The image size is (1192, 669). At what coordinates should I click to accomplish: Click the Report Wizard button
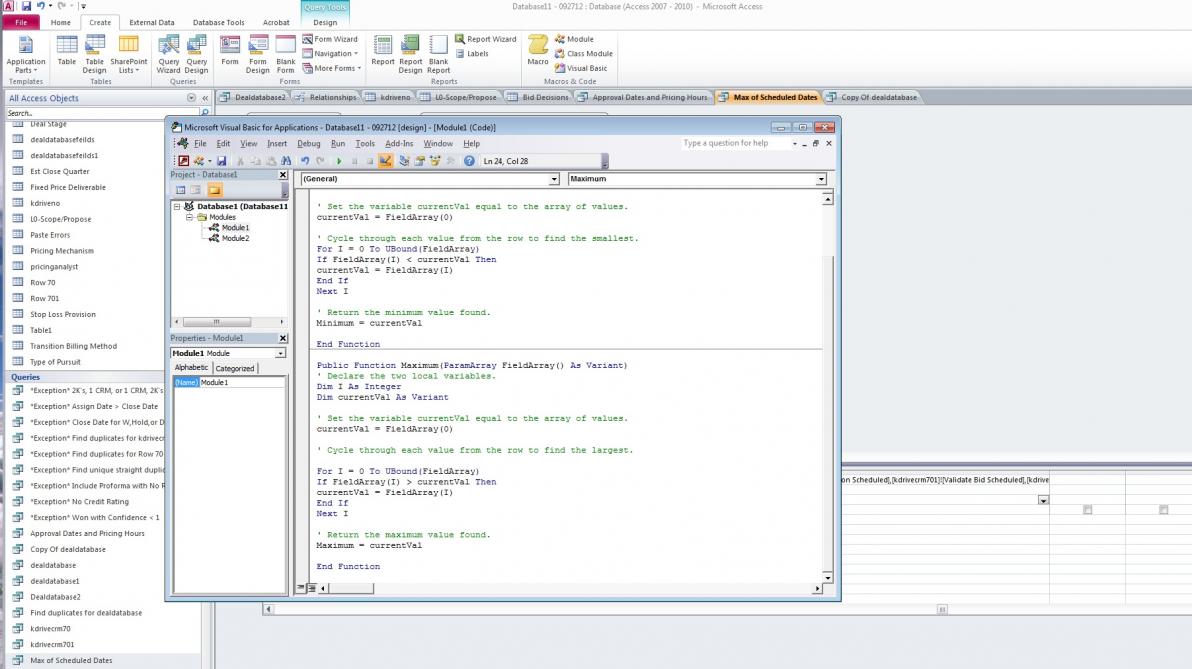[x=485, y=39]
